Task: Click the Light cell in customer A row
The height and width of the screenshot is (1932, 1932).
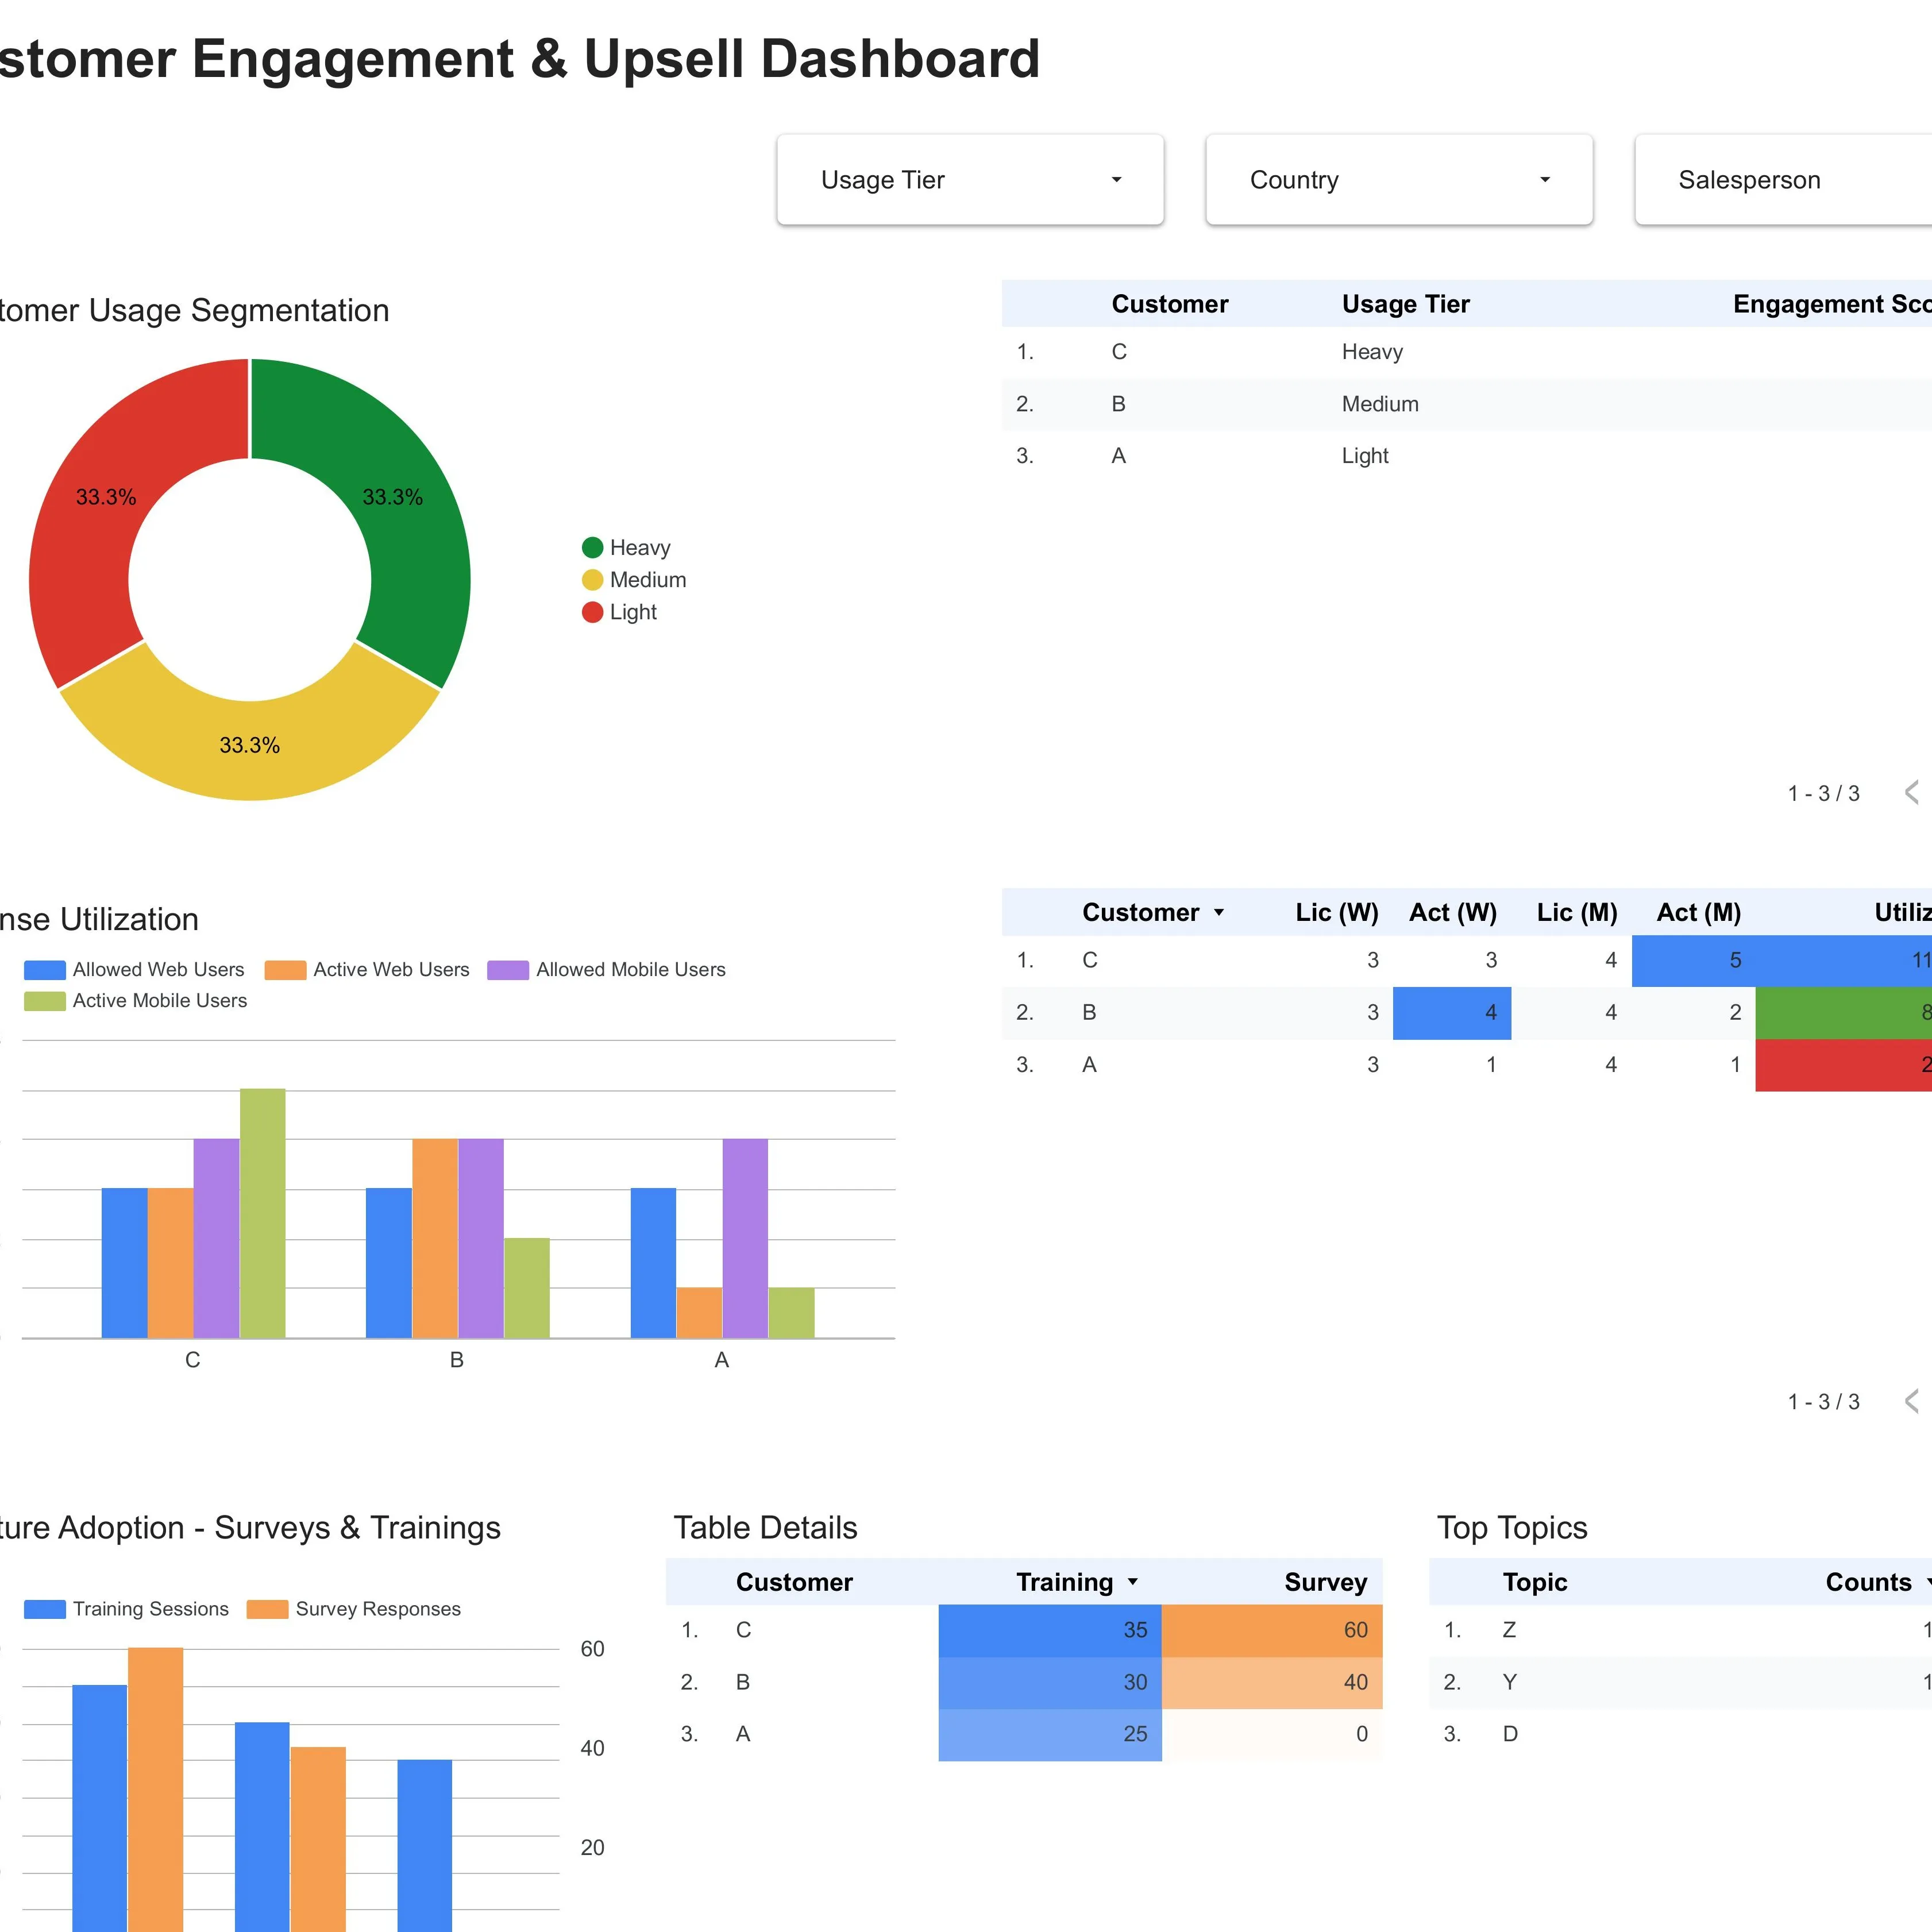Action: (x=1365, y=456)
